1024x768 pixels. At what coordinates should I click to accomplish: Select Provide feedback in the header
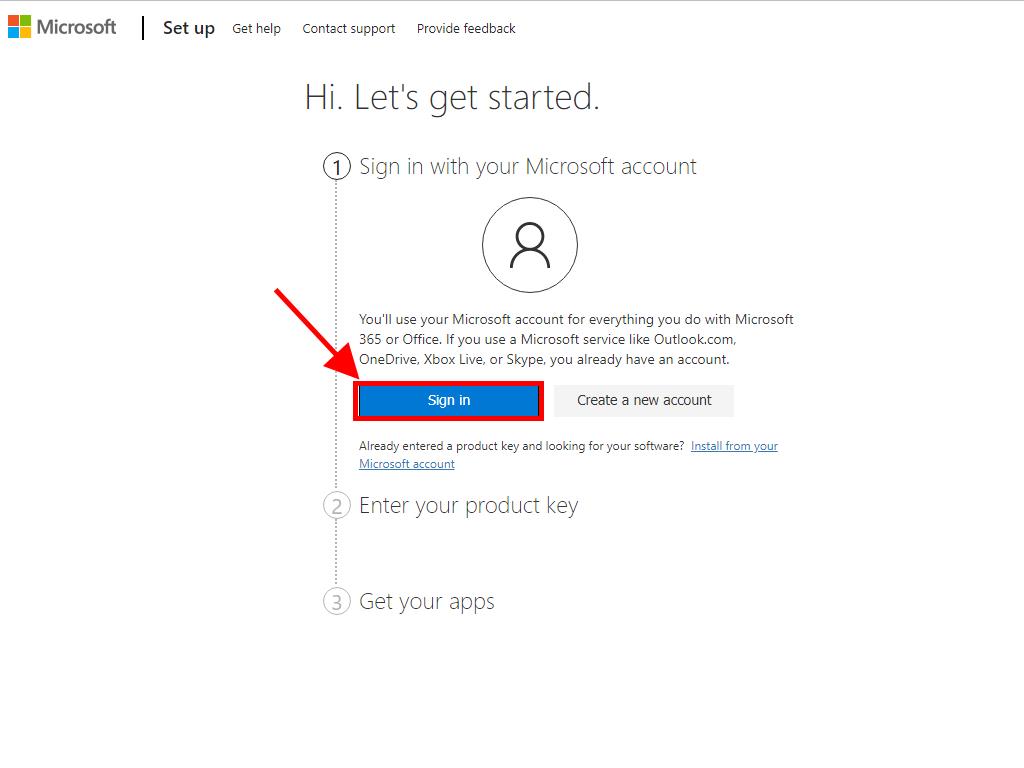(x=466, y=29)
